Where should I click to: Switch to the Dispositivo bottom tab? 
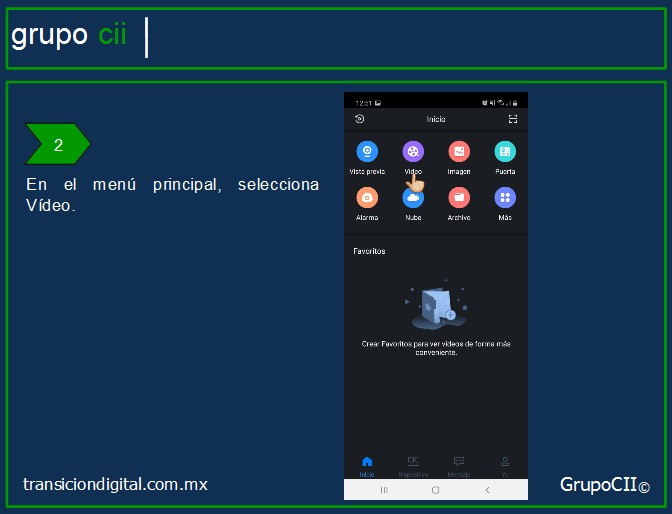tap(413, 465)
